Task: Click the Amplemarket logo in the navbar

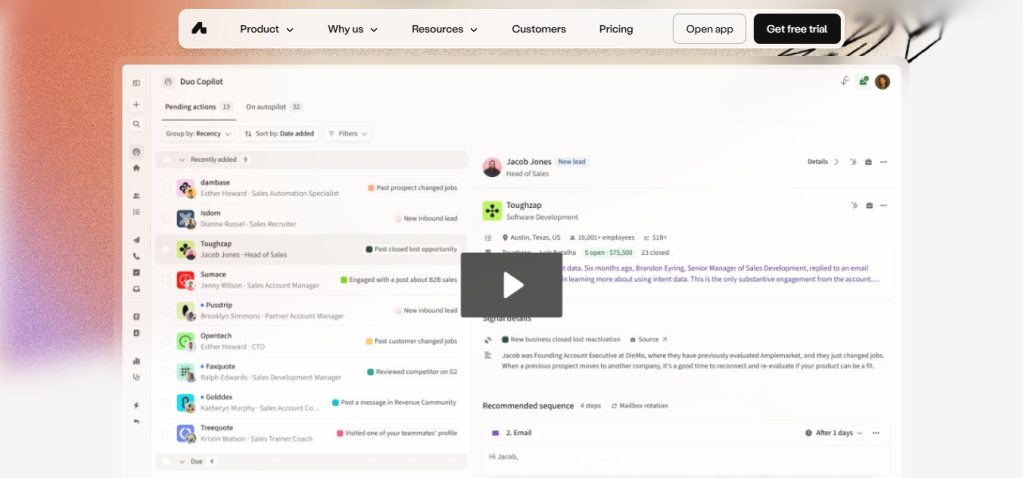Action: 199,29
